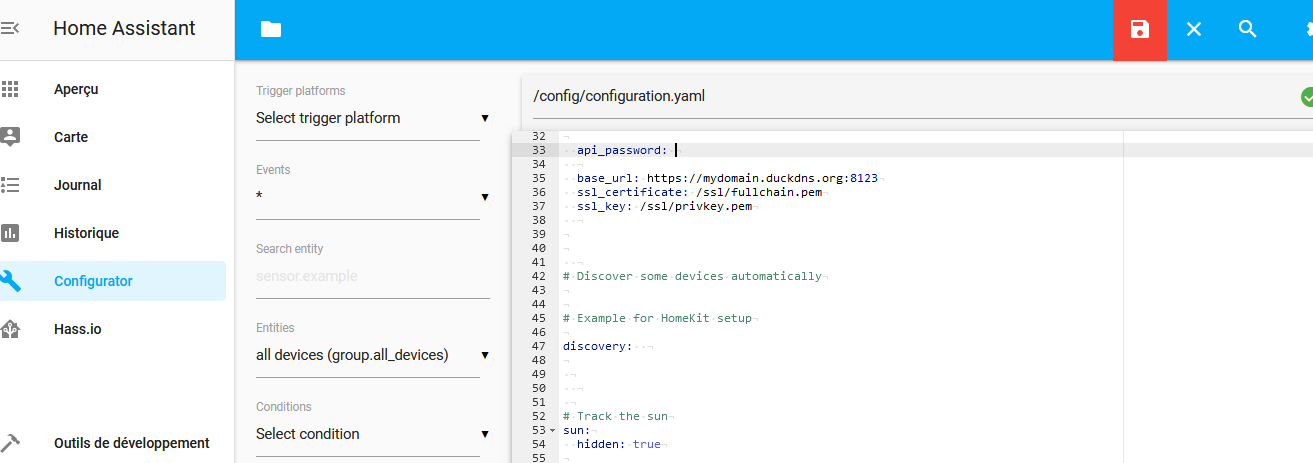The width and height of the screenshot is (1313, 463).
Task: Click the Historique chart icon
Action: tap(10, 233)
